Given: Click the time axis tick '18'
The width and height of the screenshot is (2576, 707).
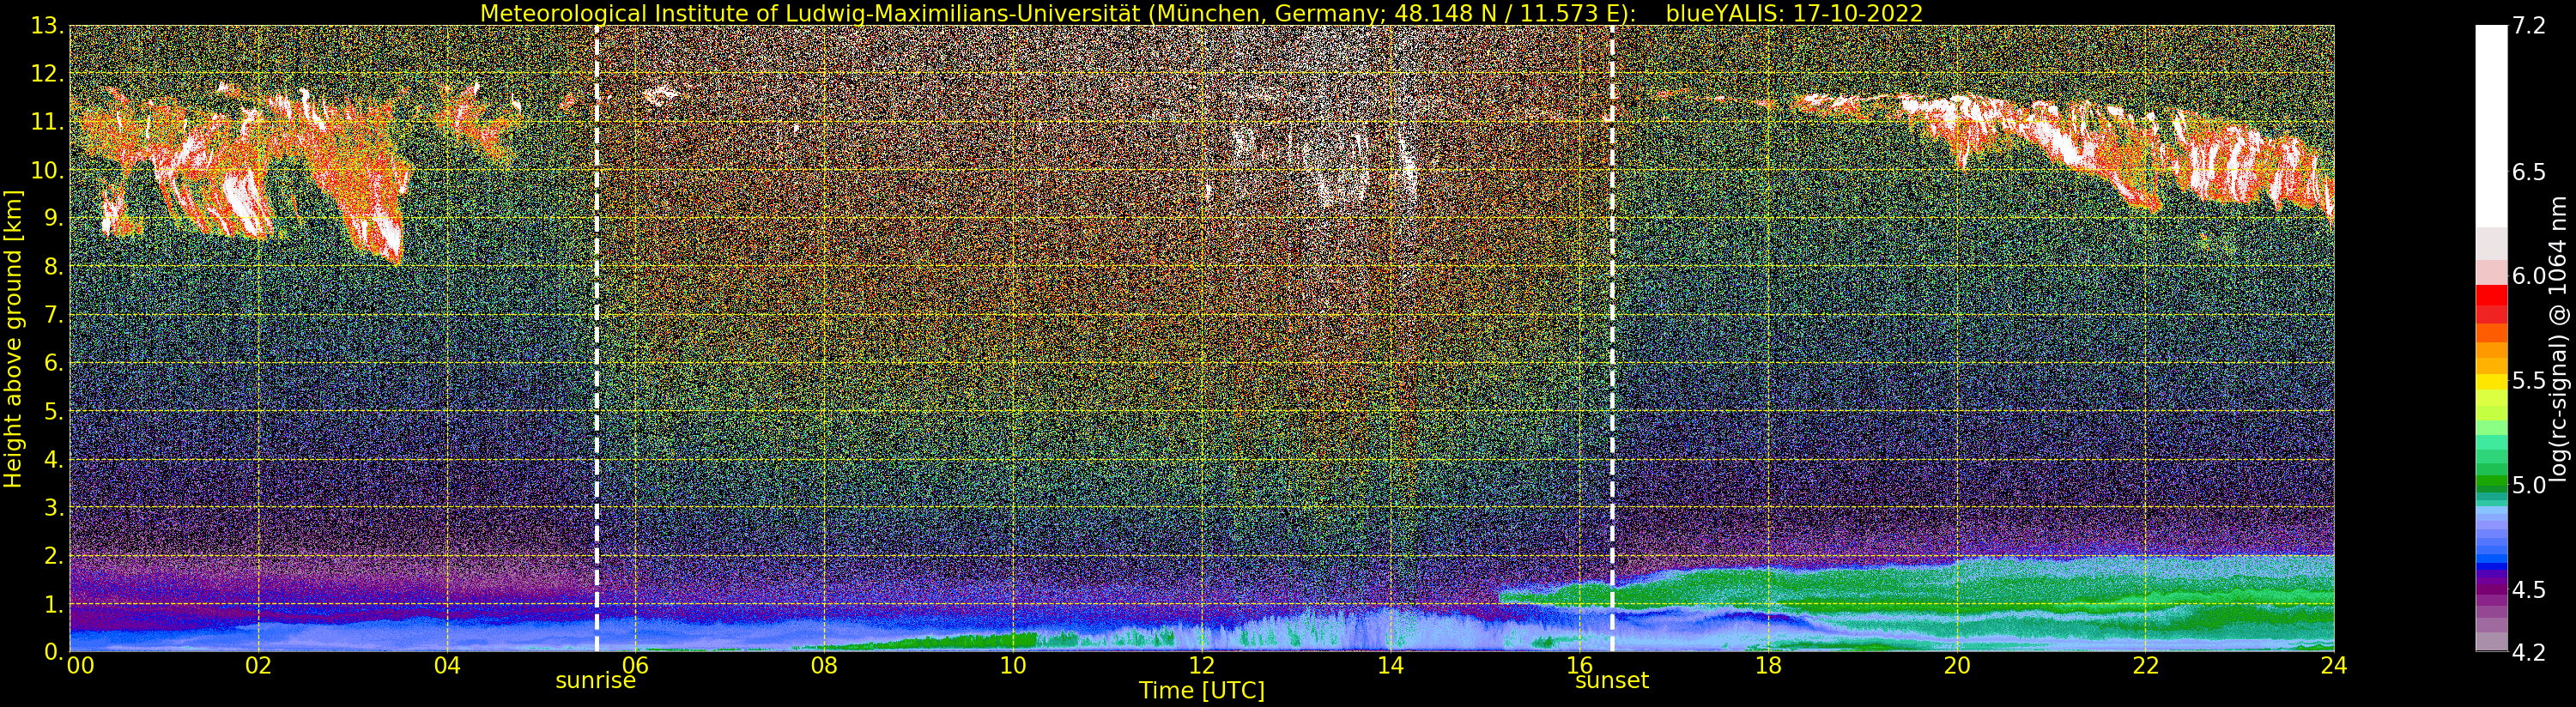Looking at the screenshot, I should [1768, 665].
